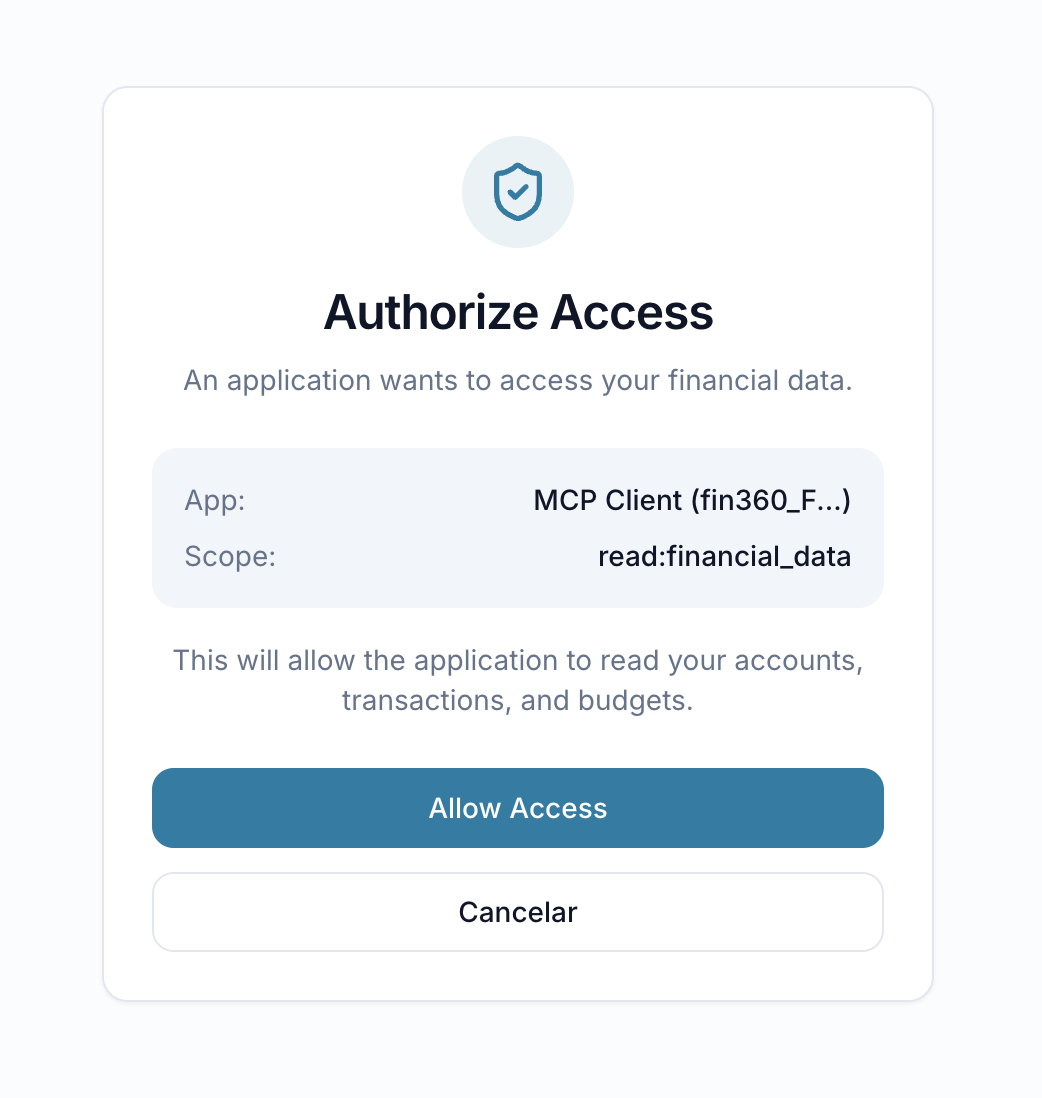The height and width of the screenshot is (1098, 1042).
Task: Click the subtitle about accessing financial data
Action: (x=518, y=381)
